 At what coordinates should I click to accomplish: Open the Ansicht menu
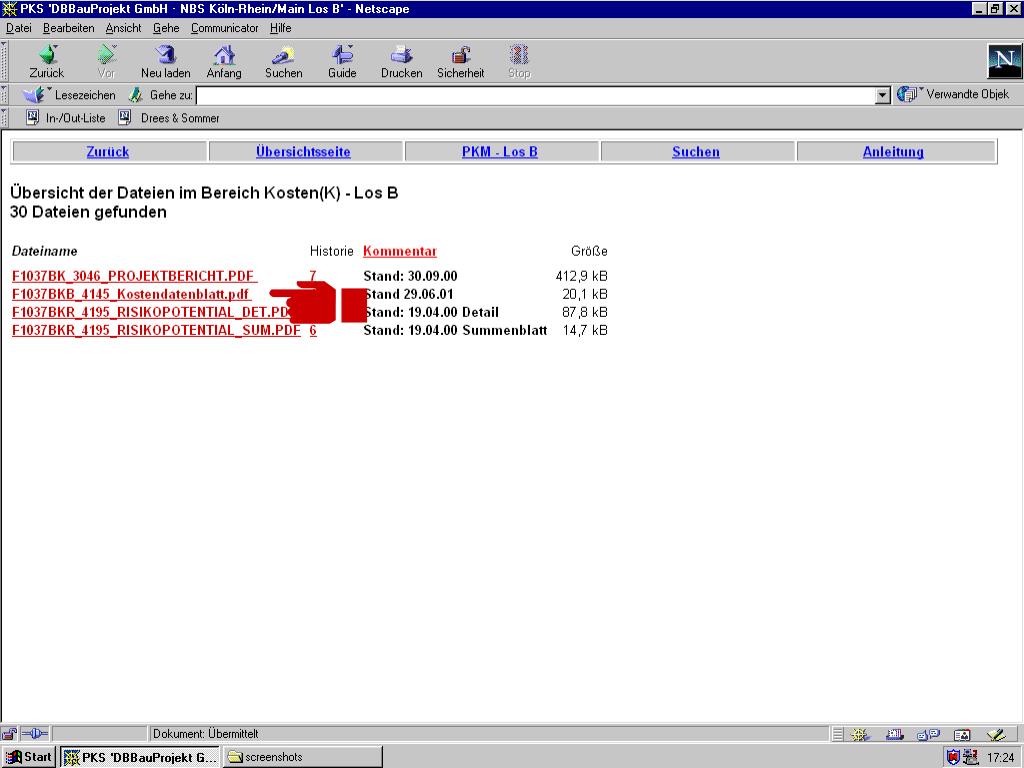tap(123, 28)
